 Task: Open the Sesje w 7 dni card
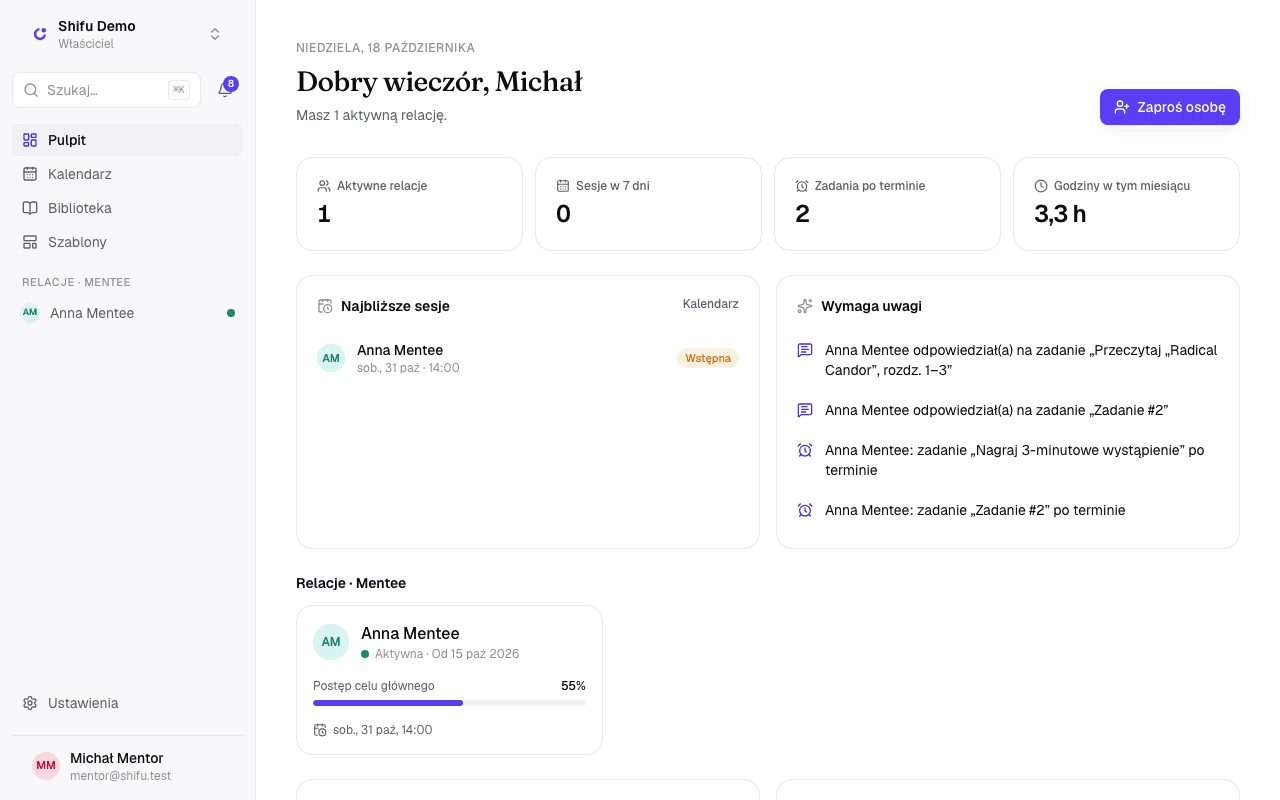point(648,204)
